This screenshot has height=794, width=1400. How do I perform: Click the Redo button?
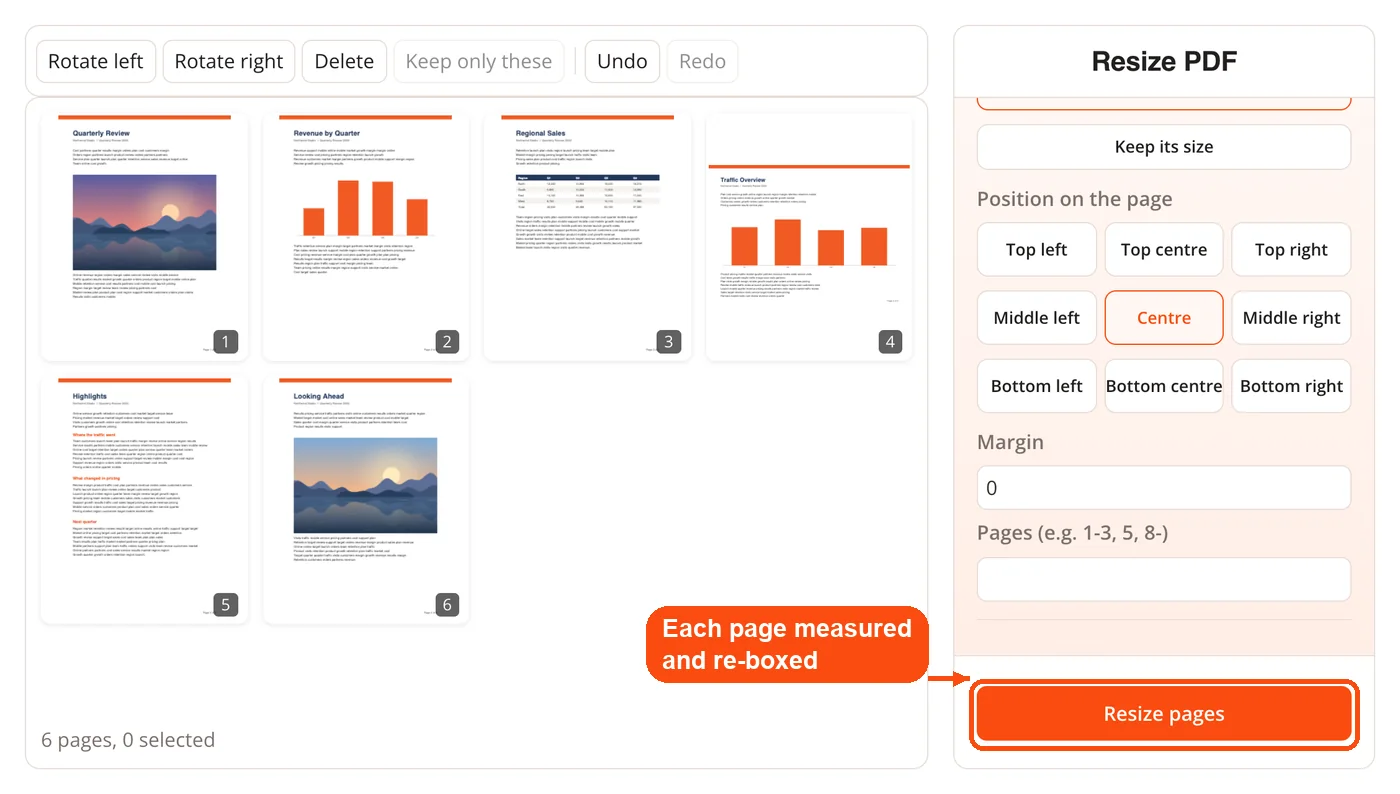702,61
